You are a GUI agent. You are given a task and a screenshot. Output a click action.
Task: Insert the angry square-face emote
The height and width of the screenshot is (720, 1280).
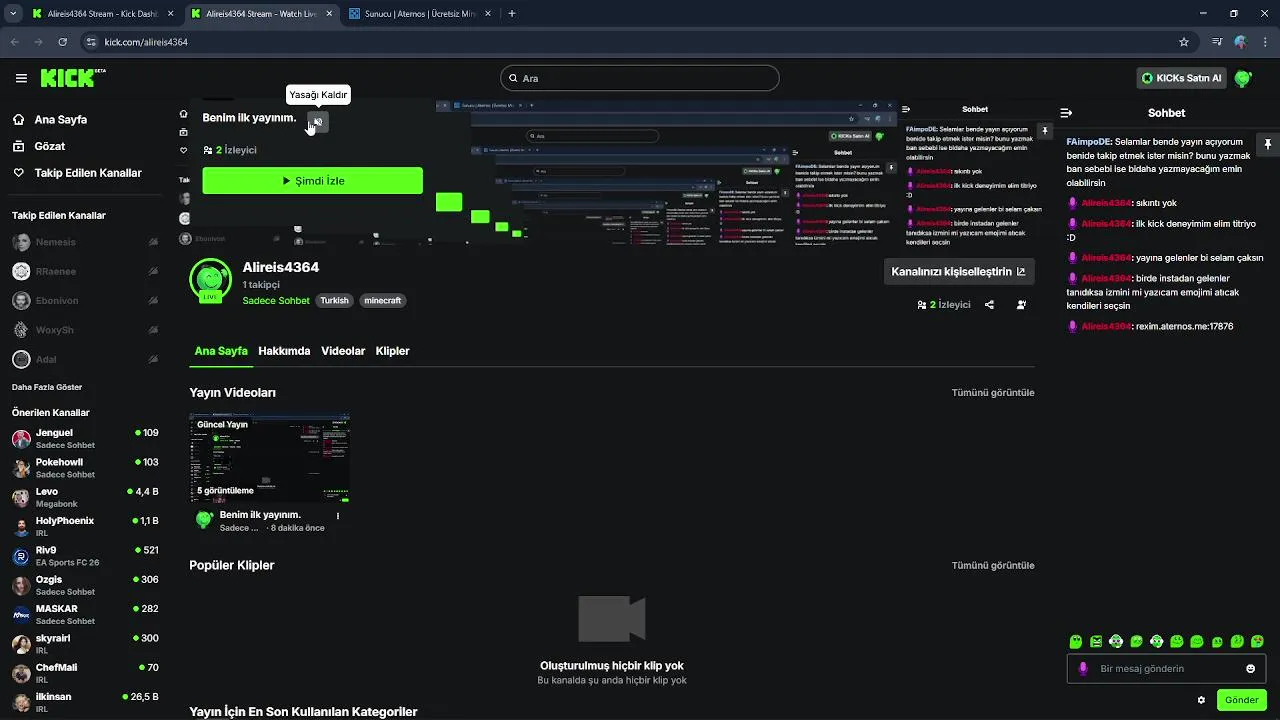tap(1096, 641)
